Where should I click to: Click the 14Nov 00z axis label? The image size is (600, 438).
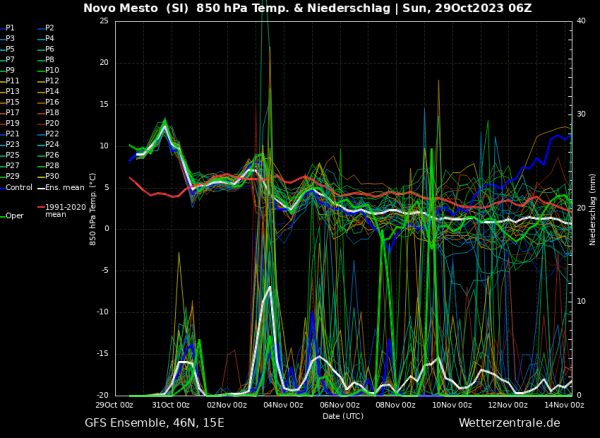564,405
